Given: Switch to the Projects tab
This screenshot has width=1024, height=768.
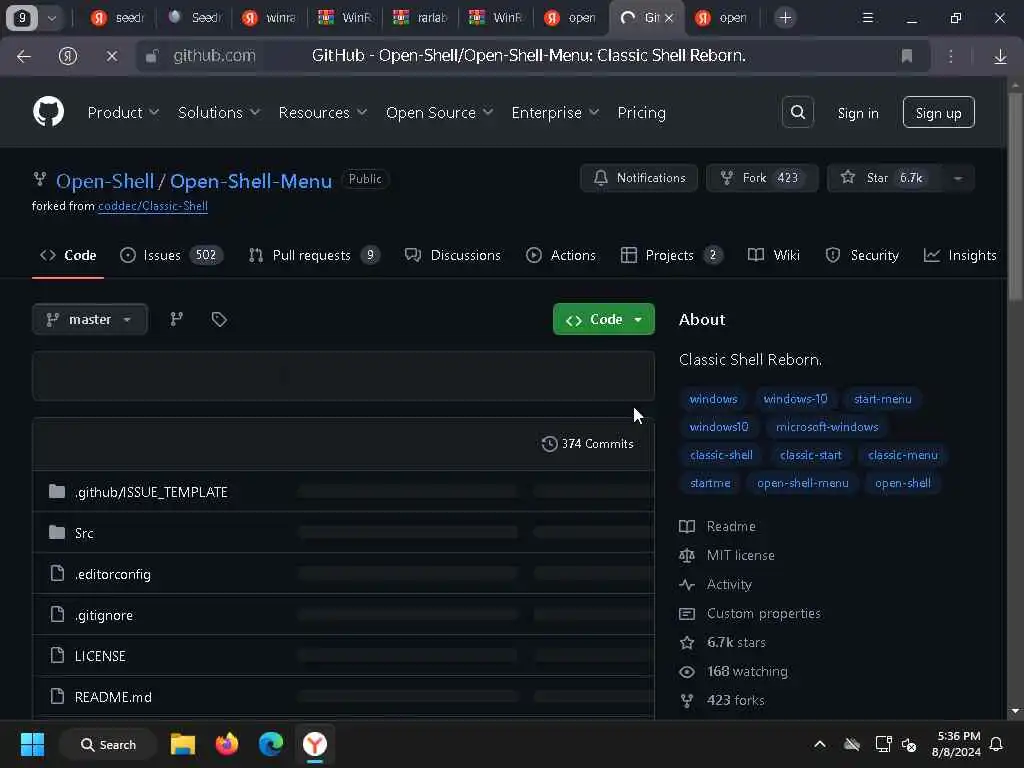Looking at the screenshot, I should click(x=671, y=255).
